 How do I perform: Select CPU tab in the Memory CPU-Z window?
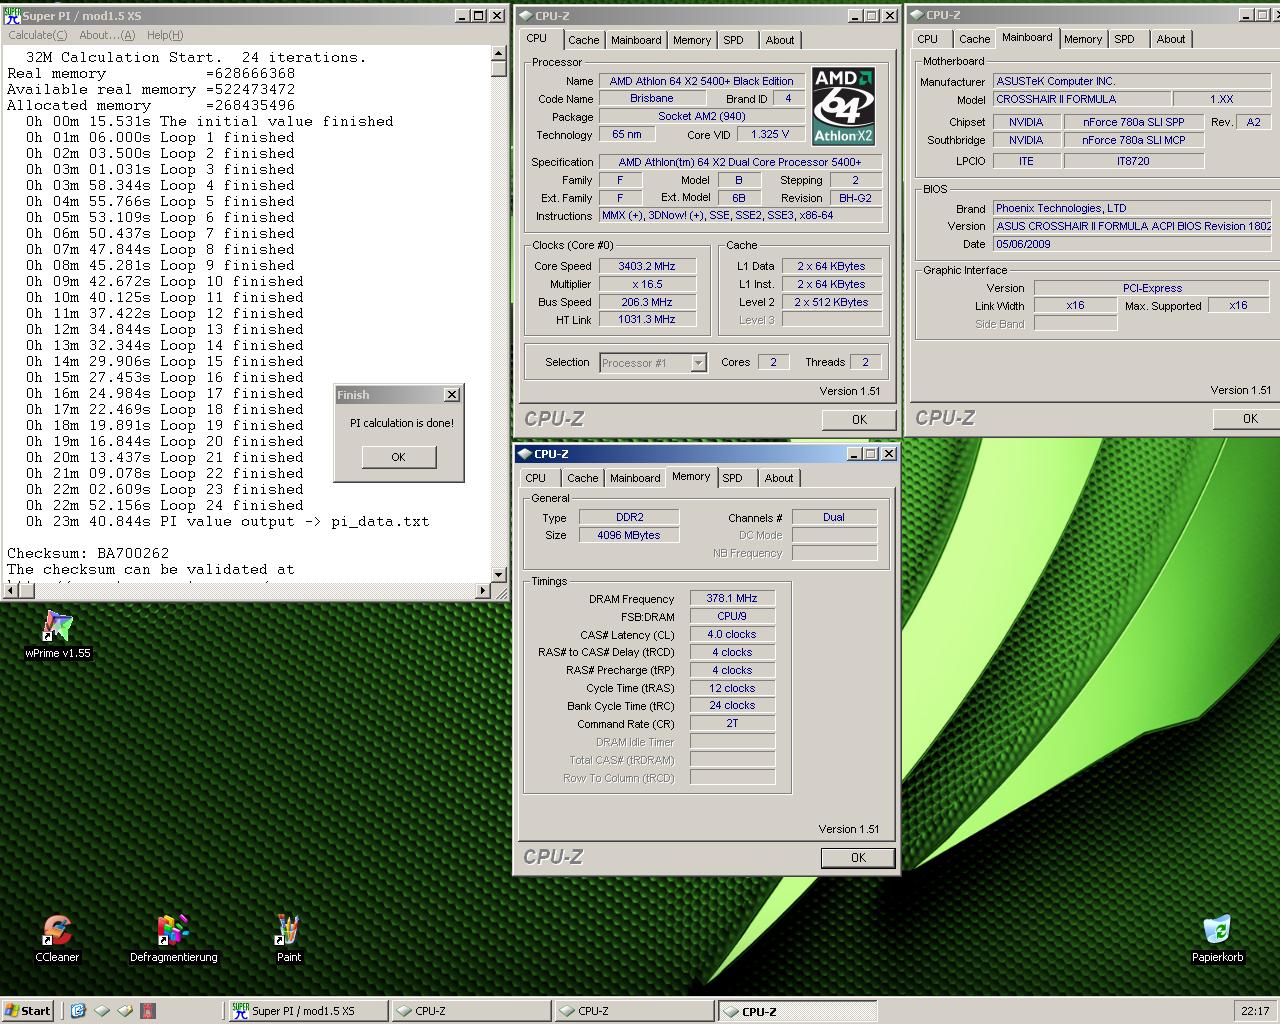[x=536, y=478]
